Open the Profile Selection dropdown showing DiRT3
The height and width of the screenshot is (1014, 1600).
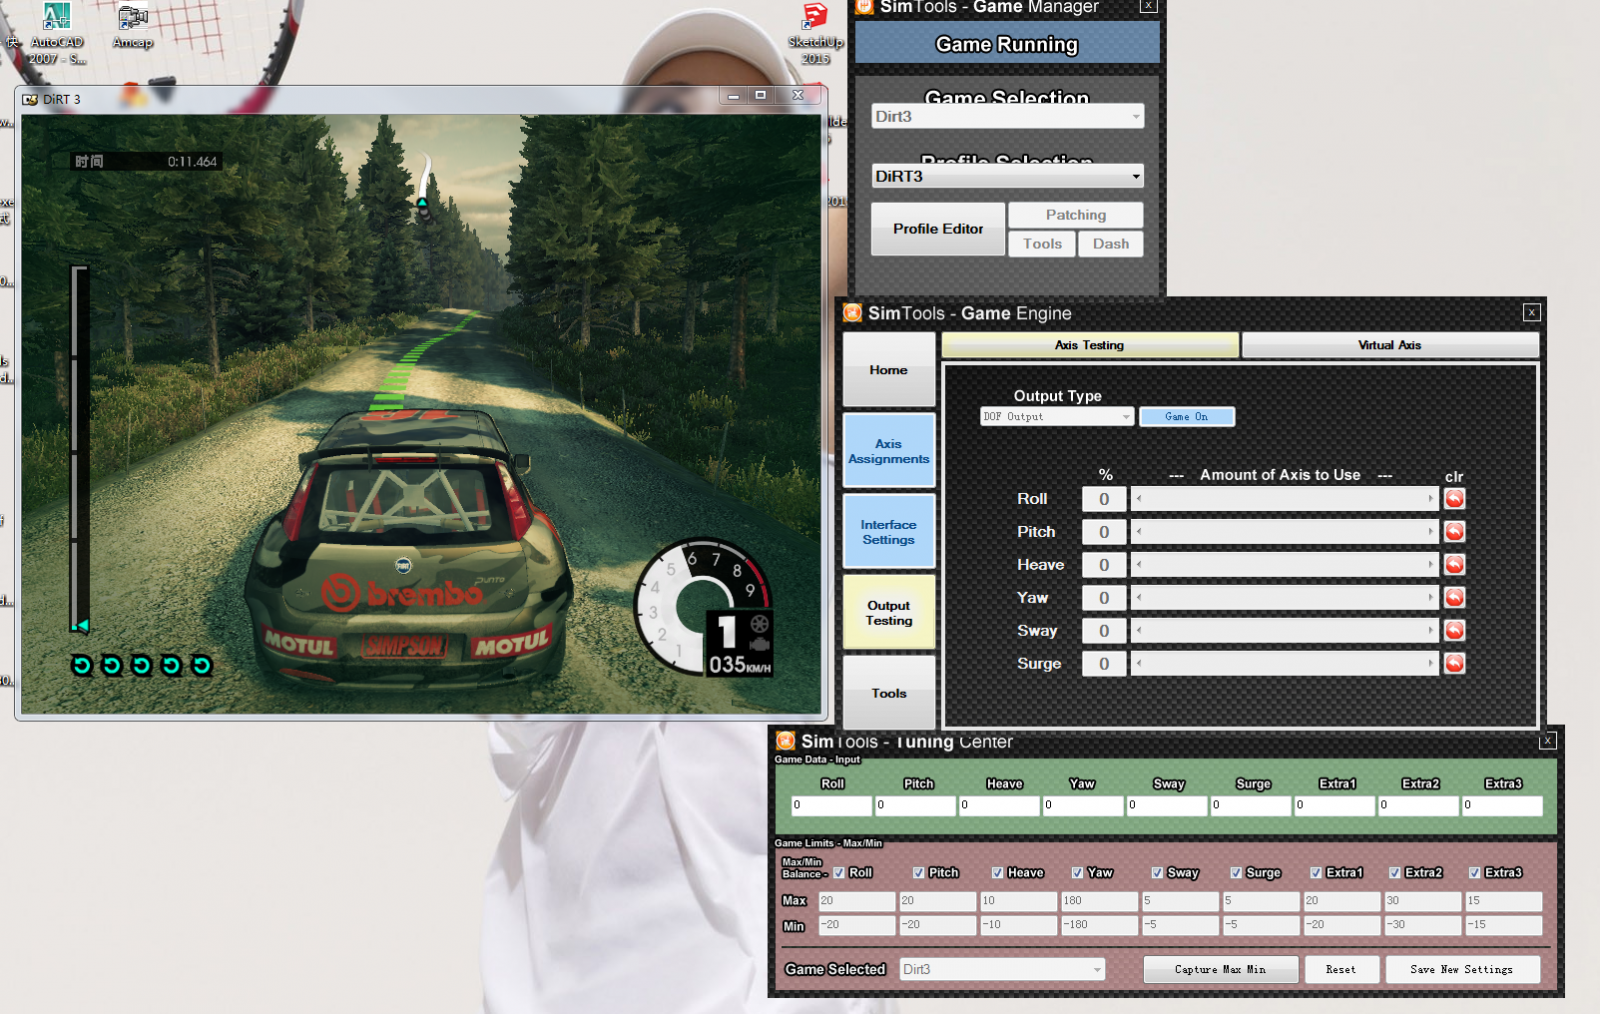1007,176
